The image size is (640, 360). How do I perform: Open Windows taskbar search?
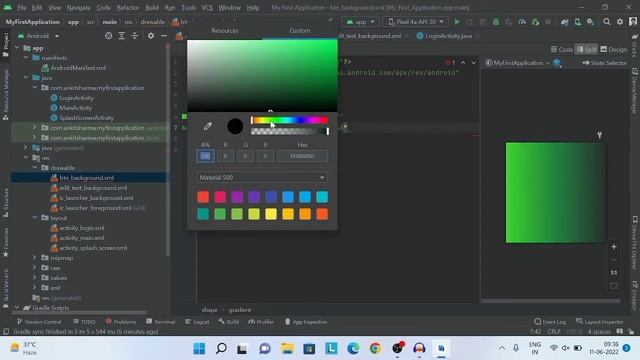(221, 348)
